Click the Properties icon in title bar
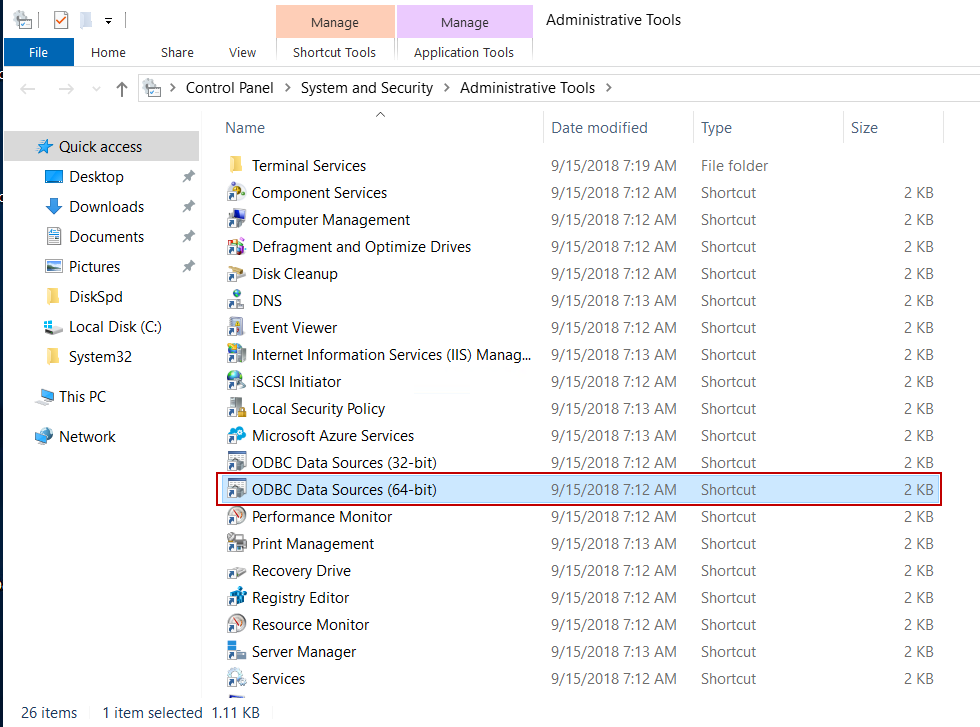This screenshot has height=727, width=980. [61, 20]
